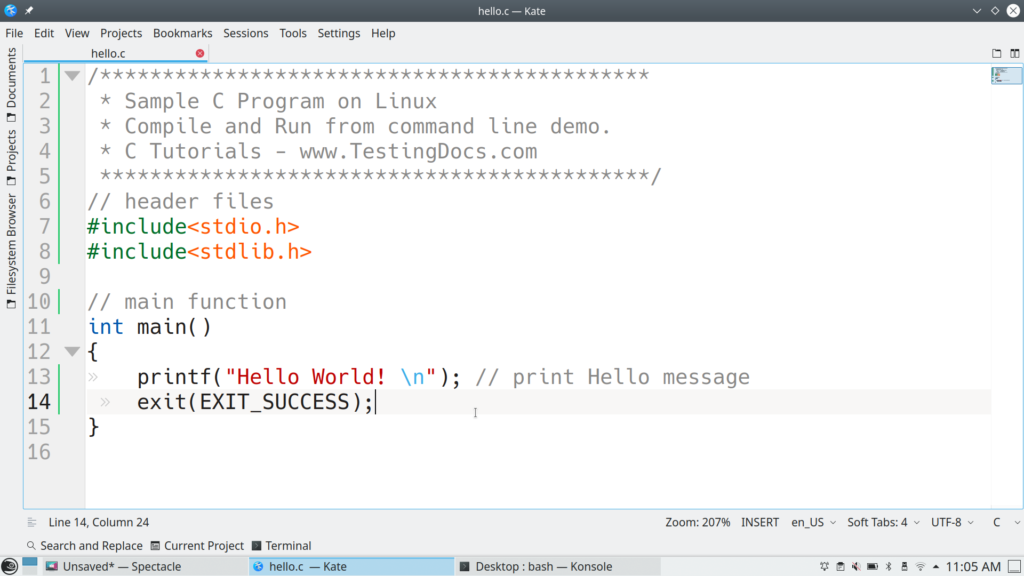Open the Current Project panel
The height and width of the screenshot is (576, 1024).
click(196, 545)
